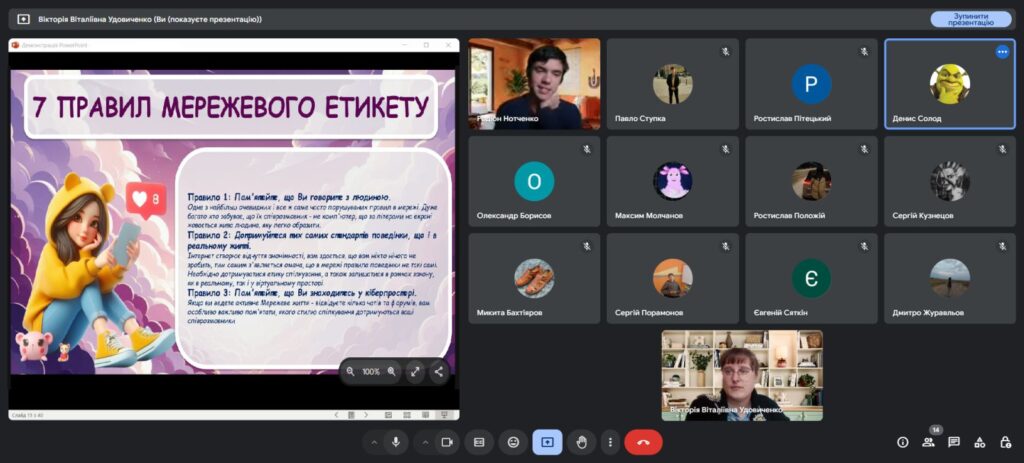
Task: Turn on captions icon
Action: (479, 441)
